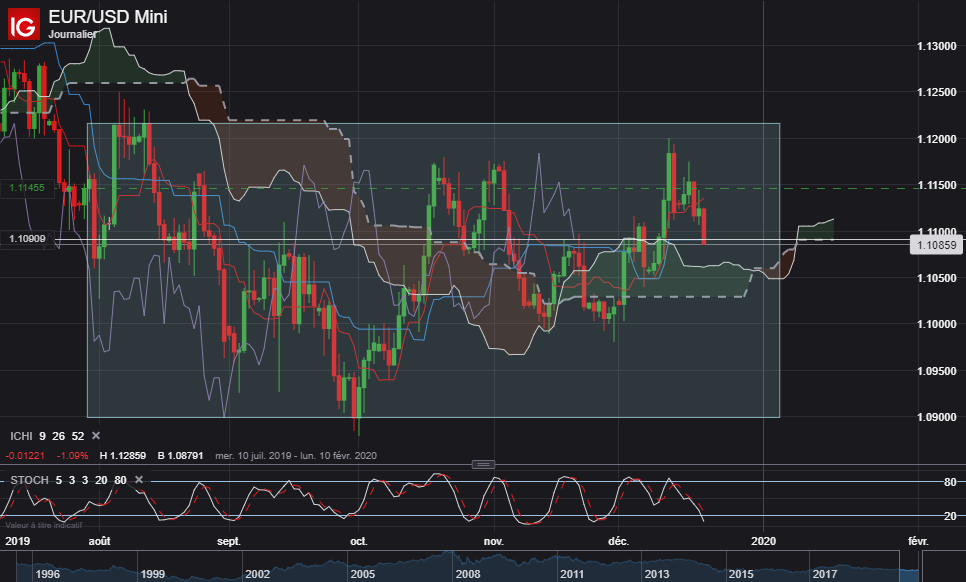This screenshot has width=966, height=582.
Task: Click the date range text 10 juil. 2019 - 10 févr. 2020
Action: (x=296, y=456)
